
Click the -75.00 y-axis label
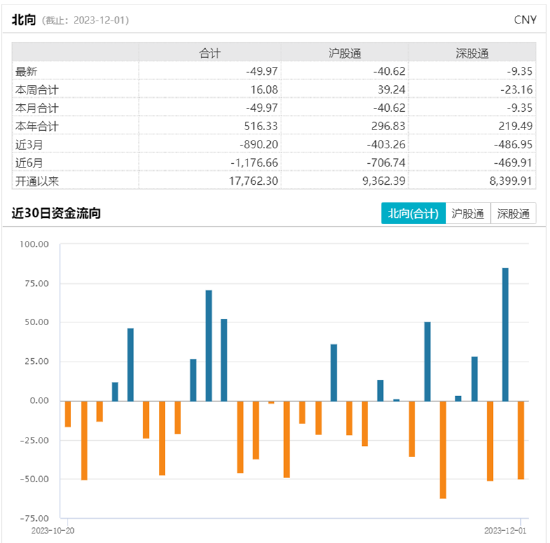pyautogui.click(x=34, y=518)
